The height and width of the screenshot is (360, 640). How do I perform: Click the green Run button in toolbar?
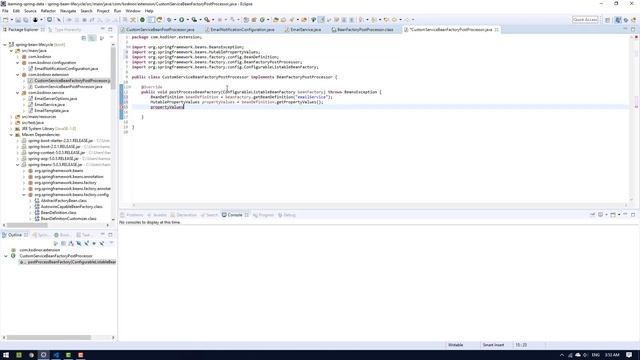coord(182,20)
